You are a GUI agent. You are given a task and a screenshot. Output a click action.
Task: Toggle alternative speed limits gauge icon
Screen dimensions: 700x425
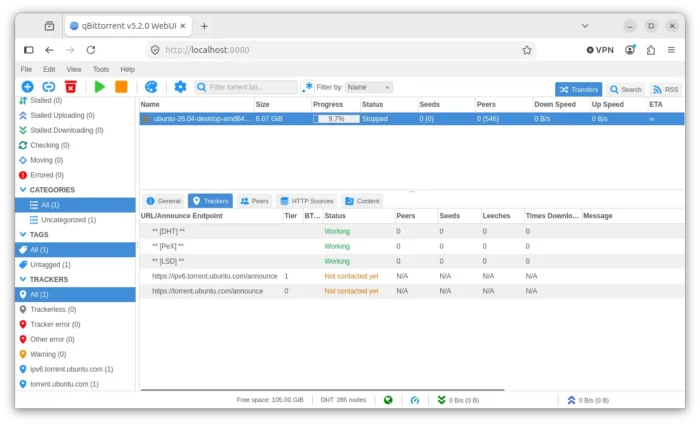tap(415, 400)
